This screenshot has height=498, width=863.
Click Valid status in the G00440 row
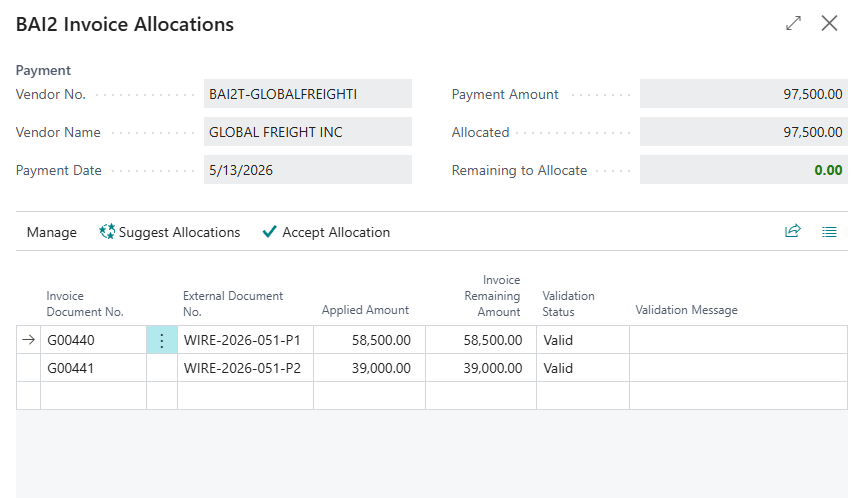(x=583, y=340)
